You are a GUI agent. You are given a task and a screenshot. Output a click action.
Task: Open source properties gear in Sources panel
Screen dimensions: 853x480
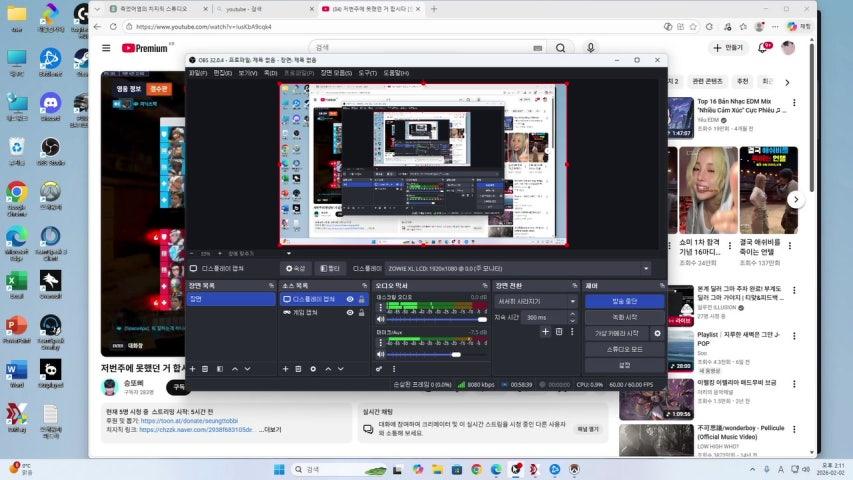[313, 369]
